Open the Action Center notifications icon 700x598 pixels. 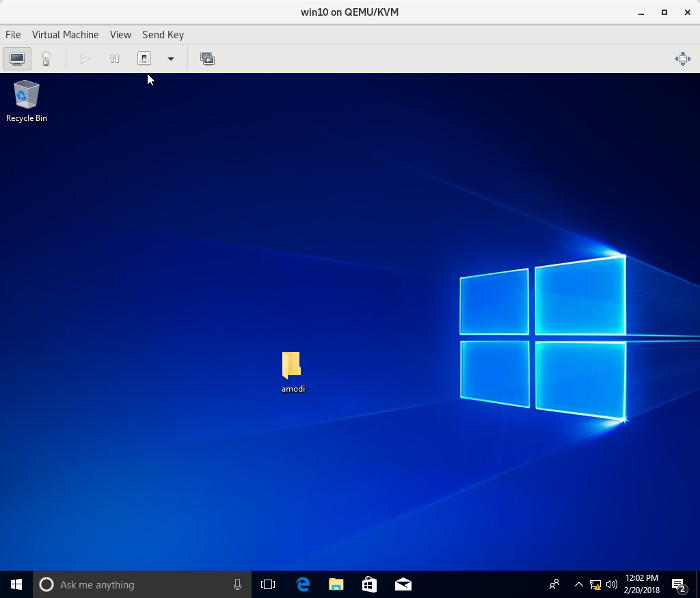679,584
